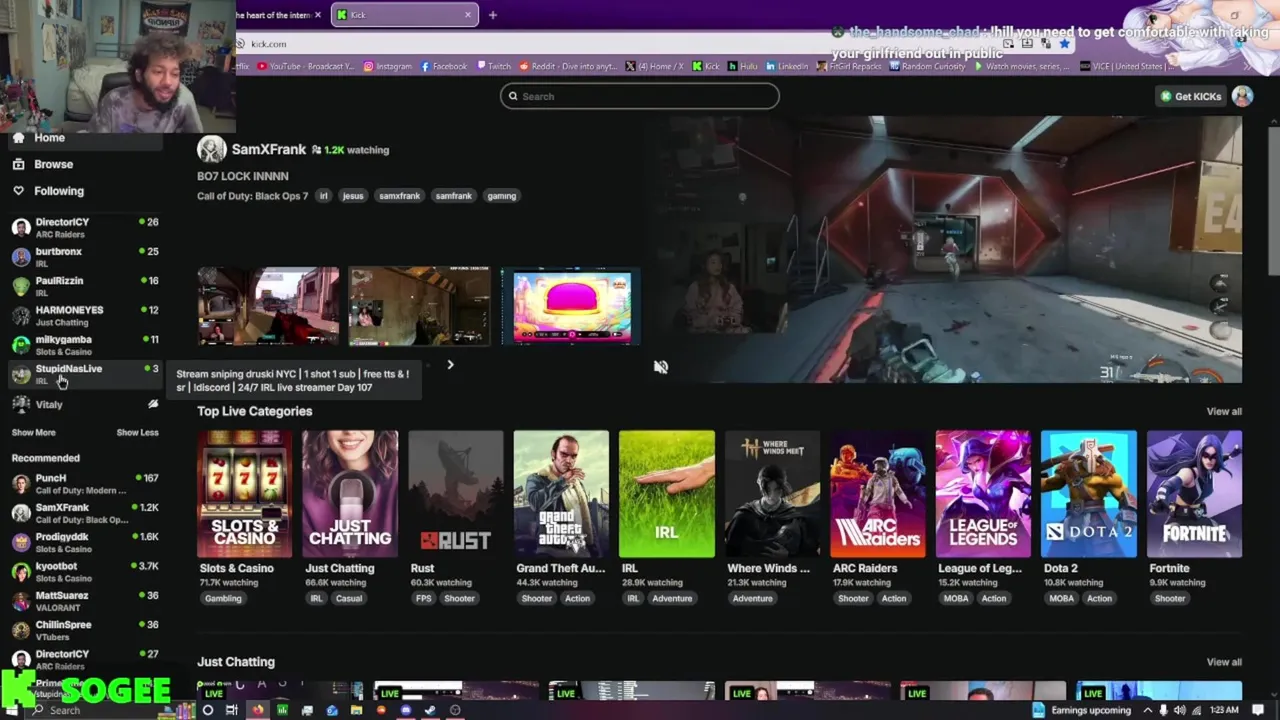This screenshot has width=1280, height=720.
Task: Open the Slots & Casino category card
Action: tap(244, 494)
